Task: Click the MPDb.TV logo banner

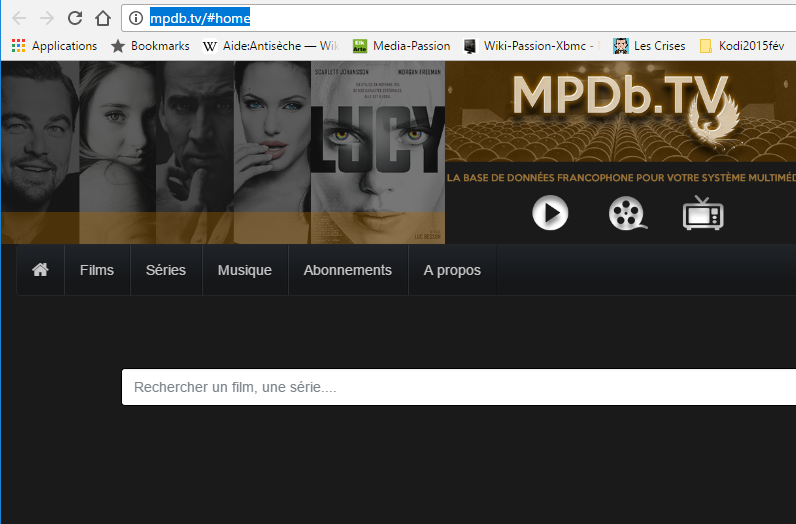Action: click(x=620, y=112)
